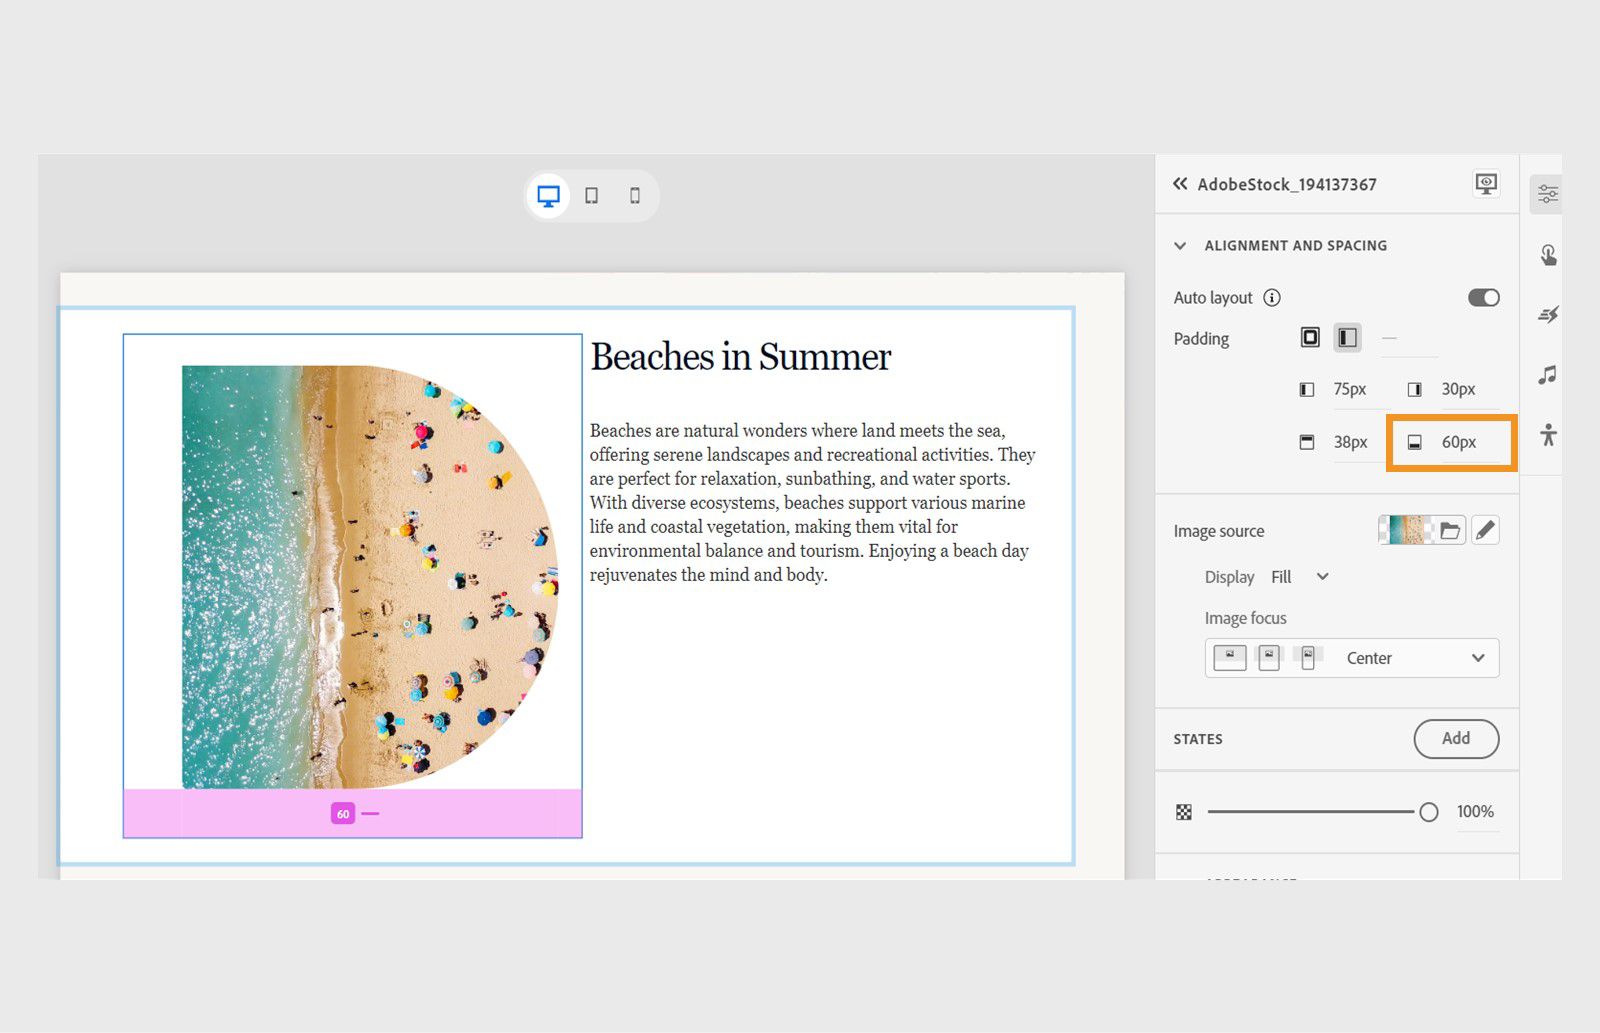Click the Beaches in Summer heading
Viewport: 1600px width, 1033px height.
tap(740, 357)
